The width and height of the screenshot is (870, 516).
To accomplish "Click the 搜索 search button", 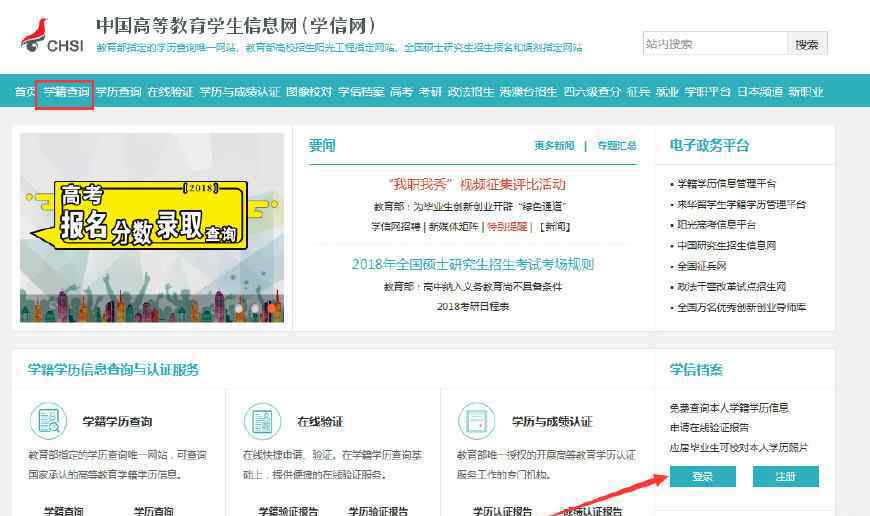I will point(807,44).
